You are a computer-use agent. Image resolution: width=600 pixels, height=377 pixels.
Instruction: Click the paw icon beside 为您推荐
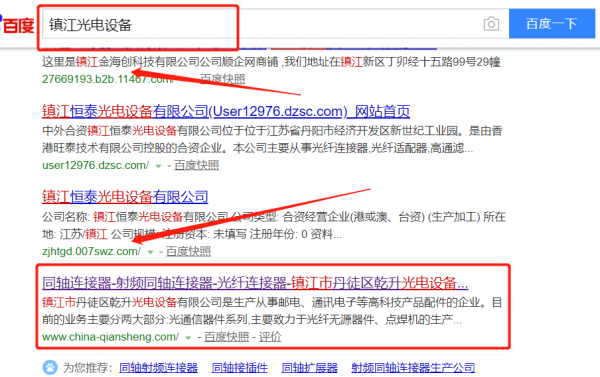tap(50, 368)
